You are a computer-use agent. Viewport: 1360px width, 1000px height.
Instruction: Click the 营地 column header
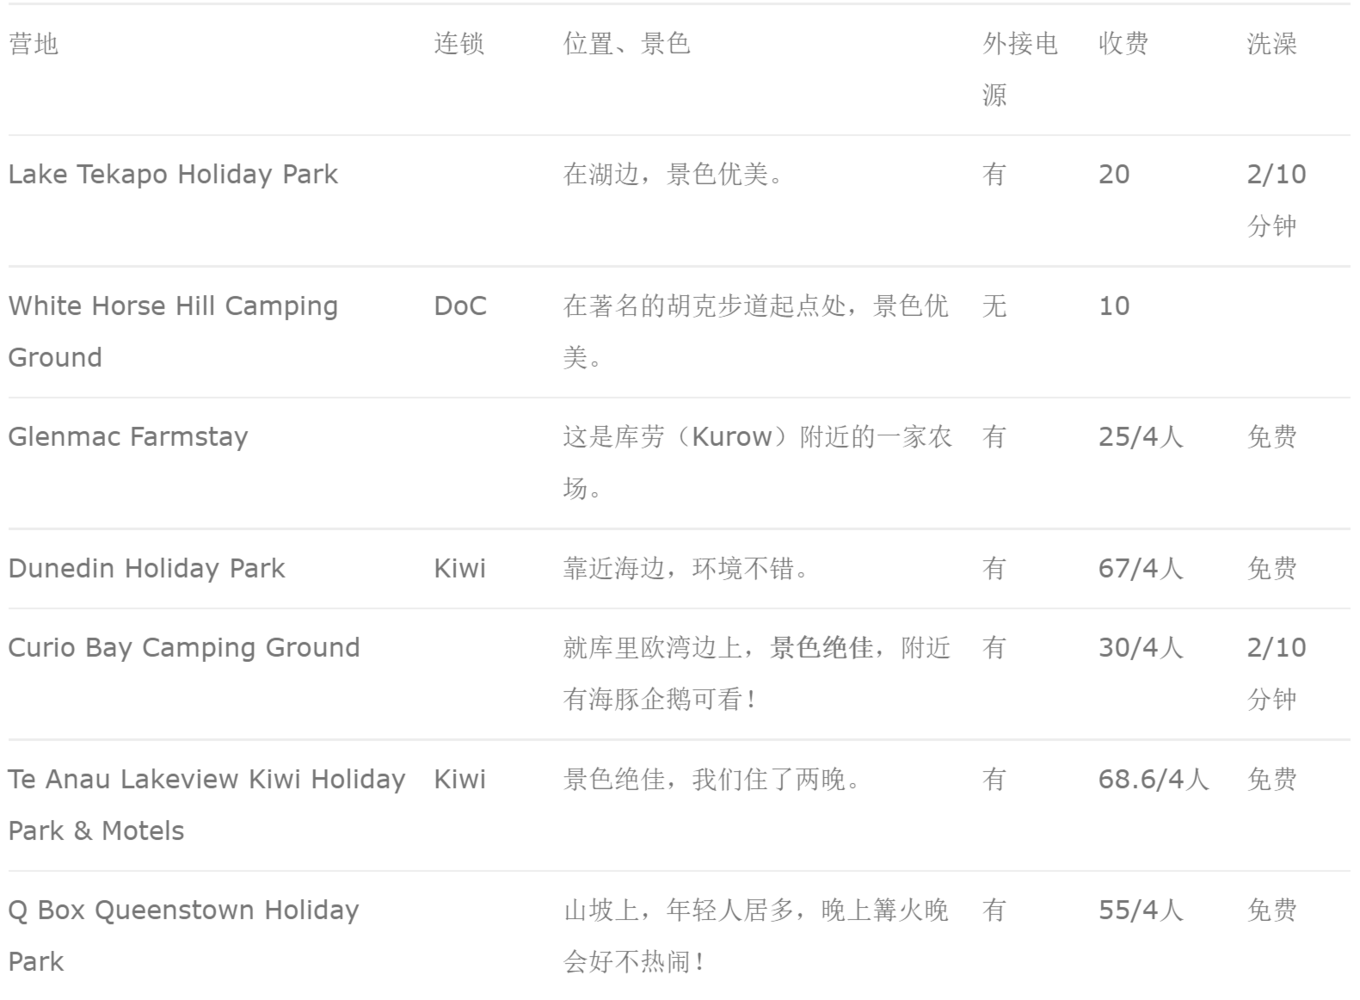33,44
